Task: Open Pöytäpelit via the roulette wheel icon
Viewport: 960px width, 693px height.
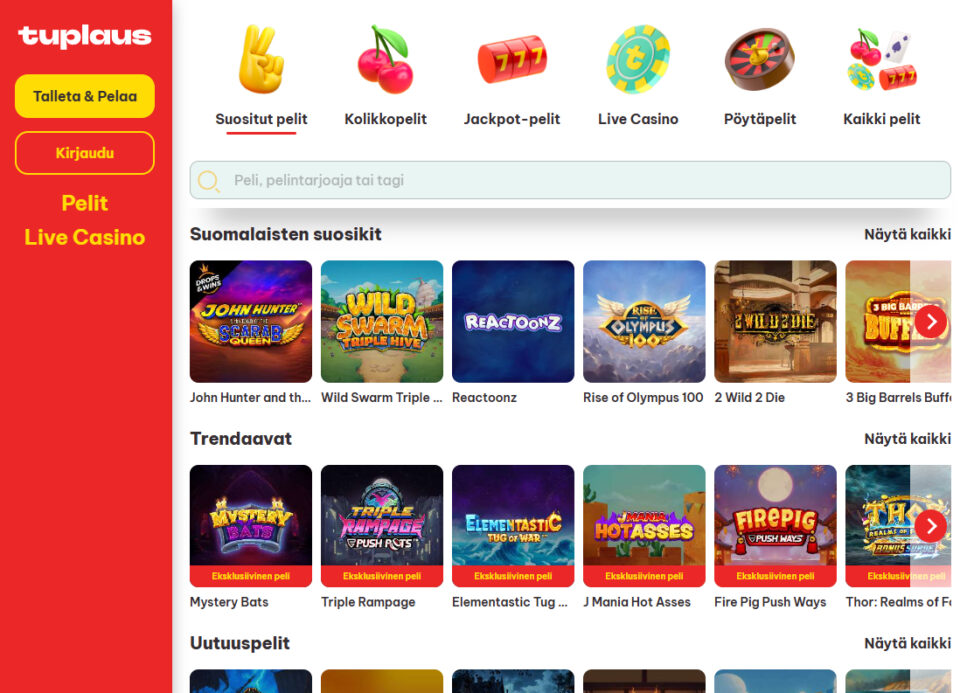Action: pos(760,59)
